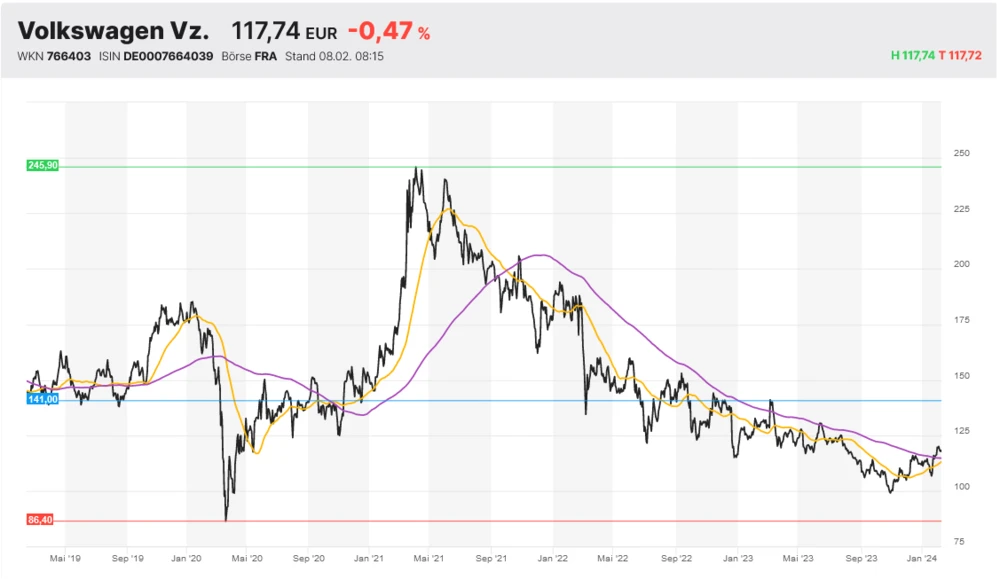Click the blue 141,00 price level label

pyautogui.click(x=43, y=399)
